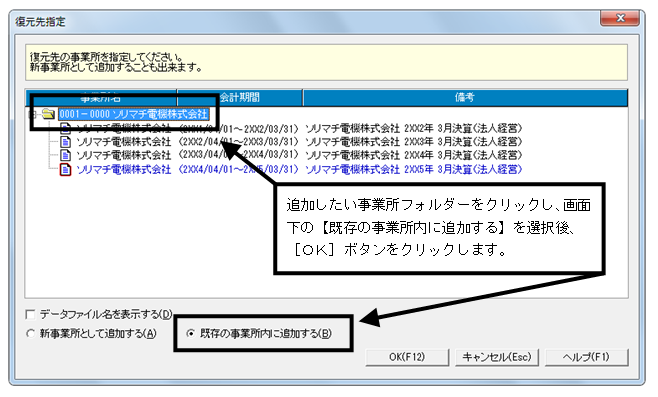Viewport: 658px width, 397px height.
Task: Click the 備考 column header
Action: coord(465,97)
